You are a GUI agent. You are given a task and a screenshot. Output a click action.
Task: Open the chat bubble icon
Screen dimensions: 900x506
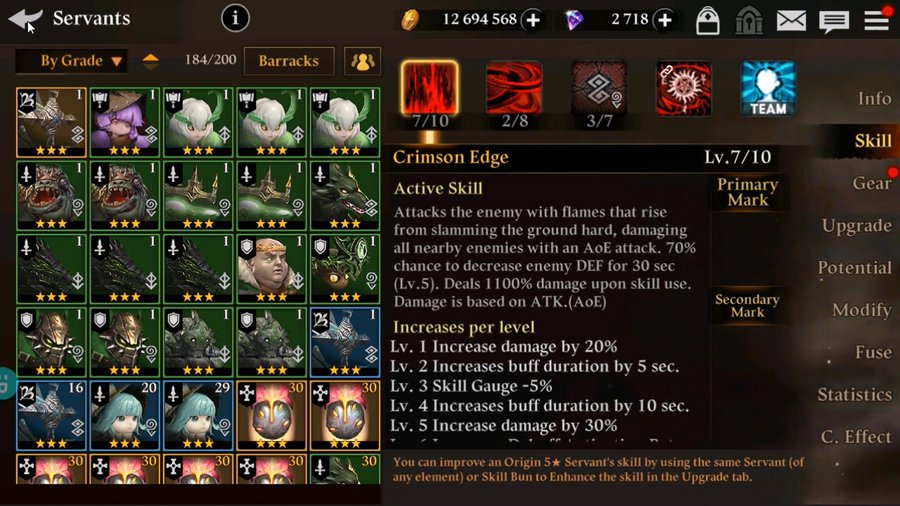(x=834, y=21)
